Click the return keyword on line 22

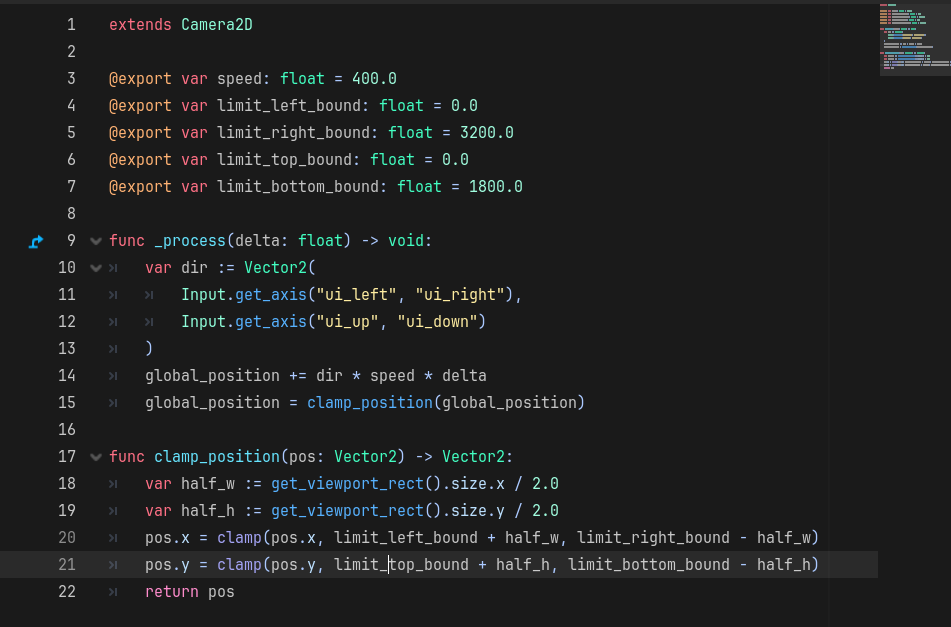click(x=171, y=592)
